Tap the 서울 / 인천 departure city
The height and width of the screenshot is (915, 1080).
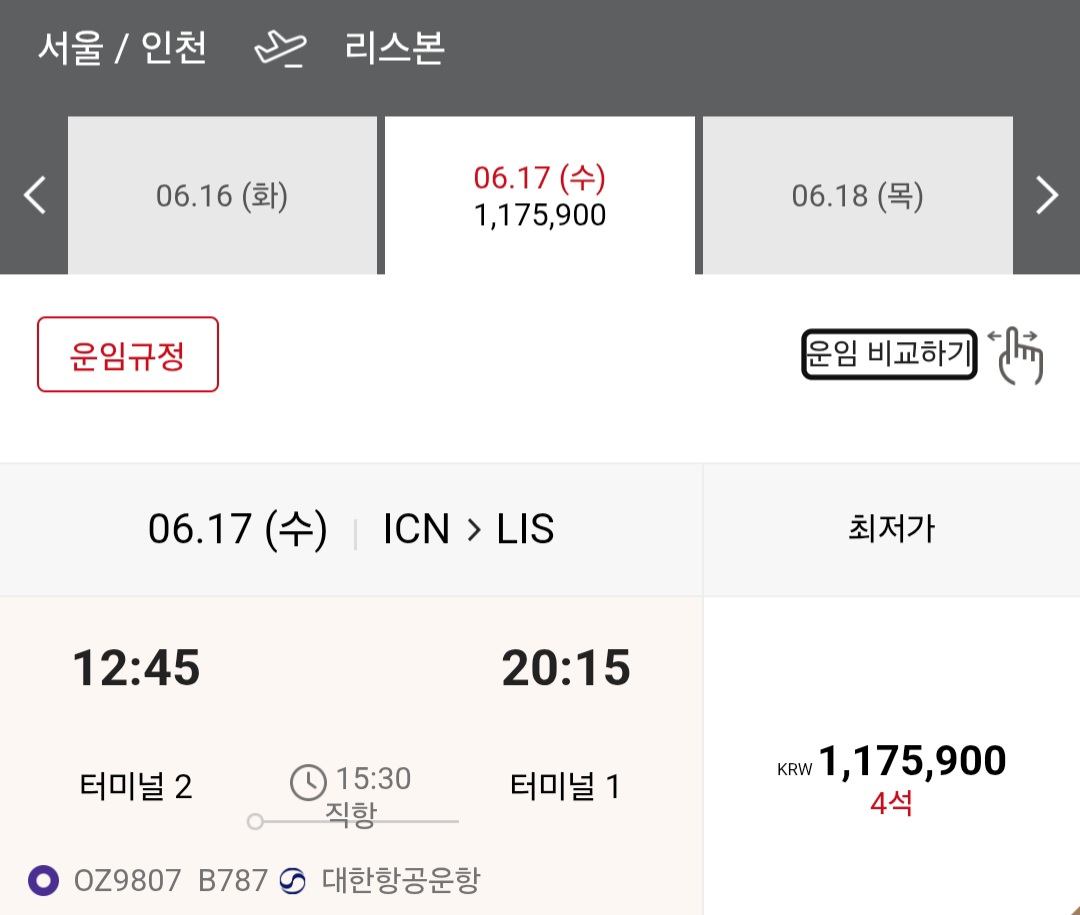(122, 49)
